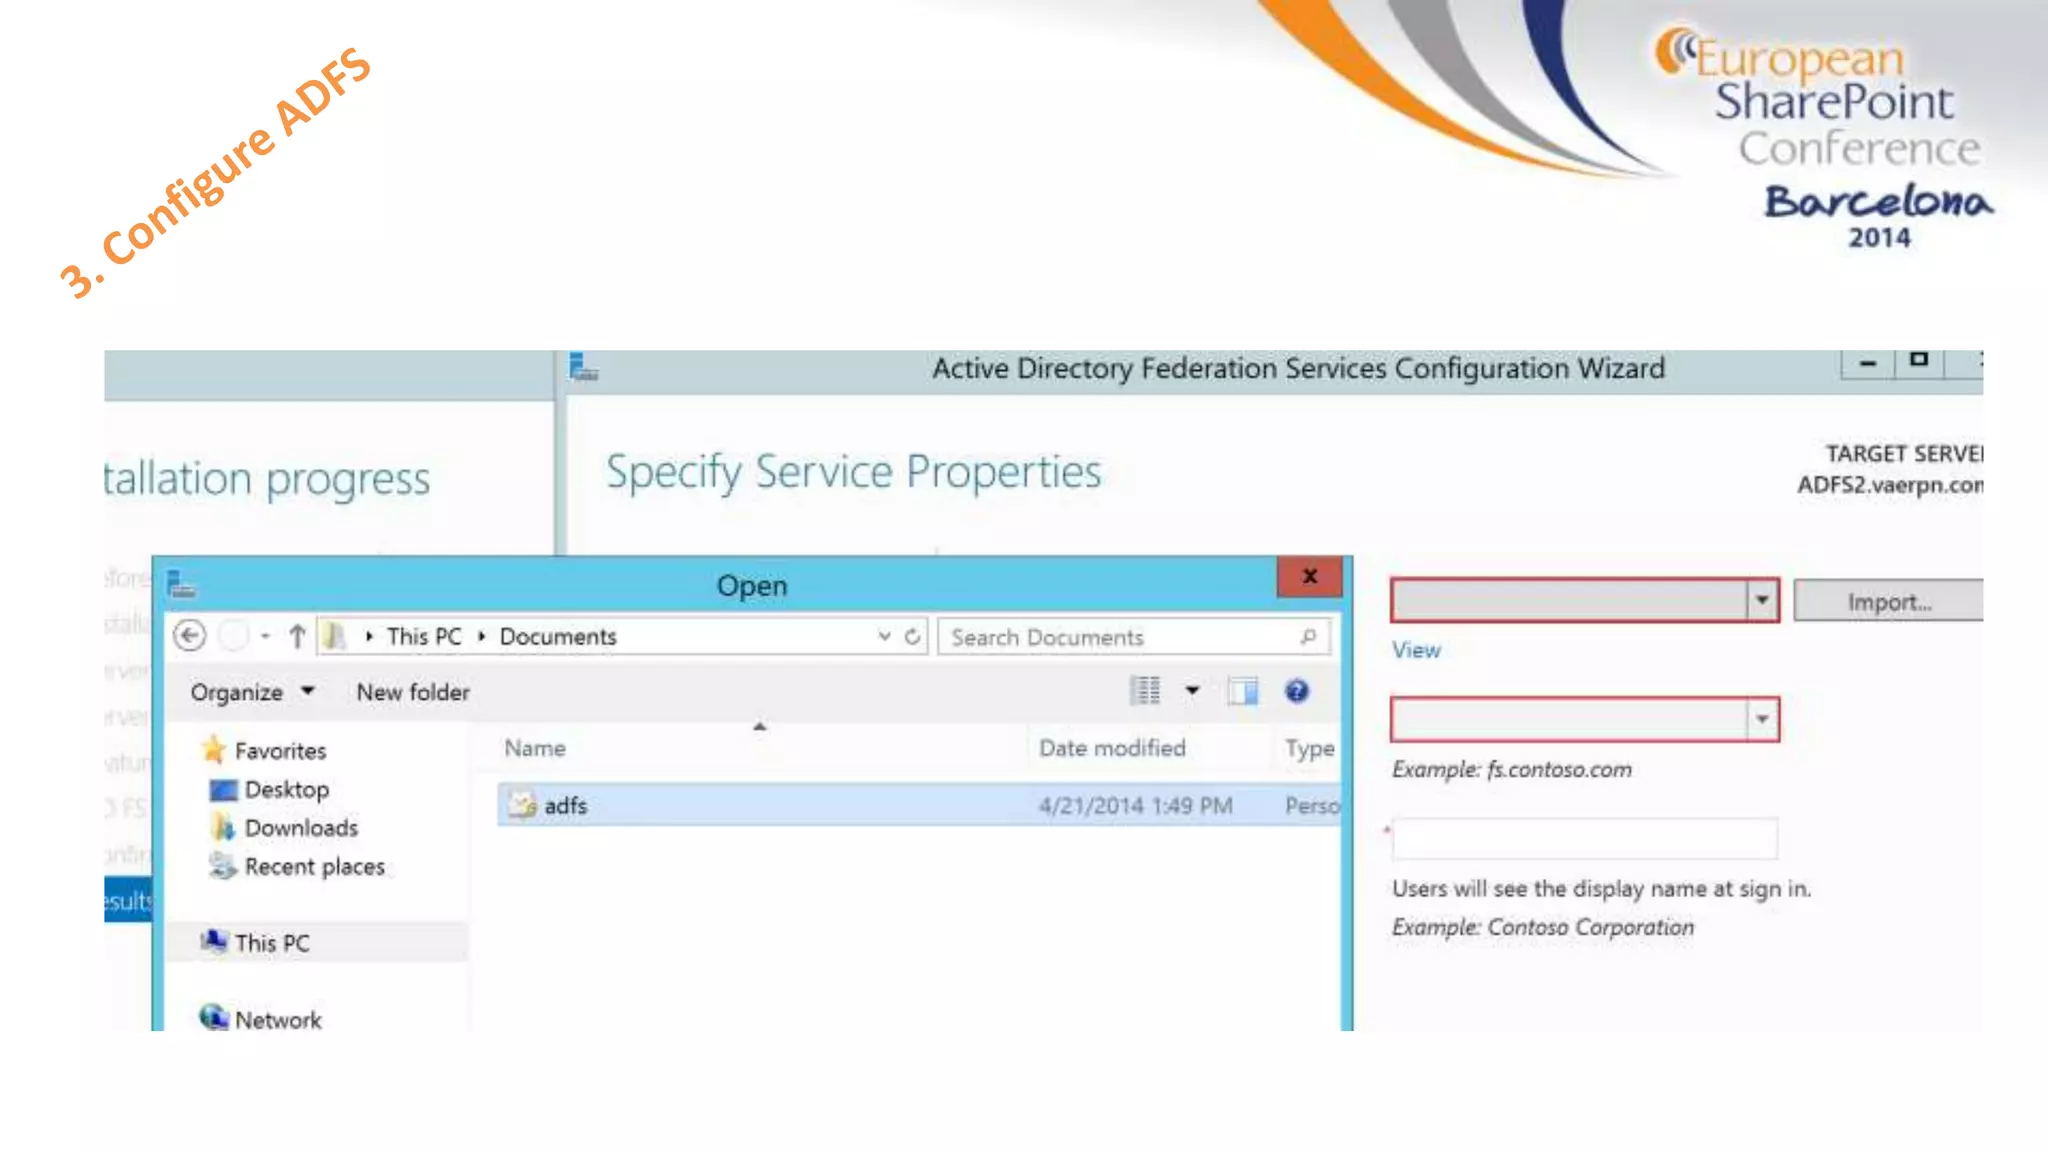The image size is (2048, 1152).
Task: Click the refresh icon in address bar
Action: 912,636
